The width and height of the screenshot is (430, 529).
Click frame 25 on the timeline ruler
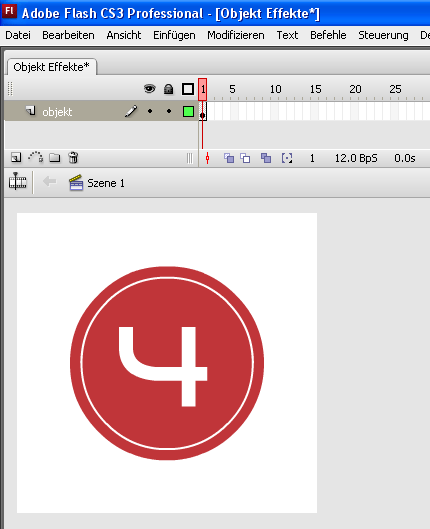coord(395,89)
